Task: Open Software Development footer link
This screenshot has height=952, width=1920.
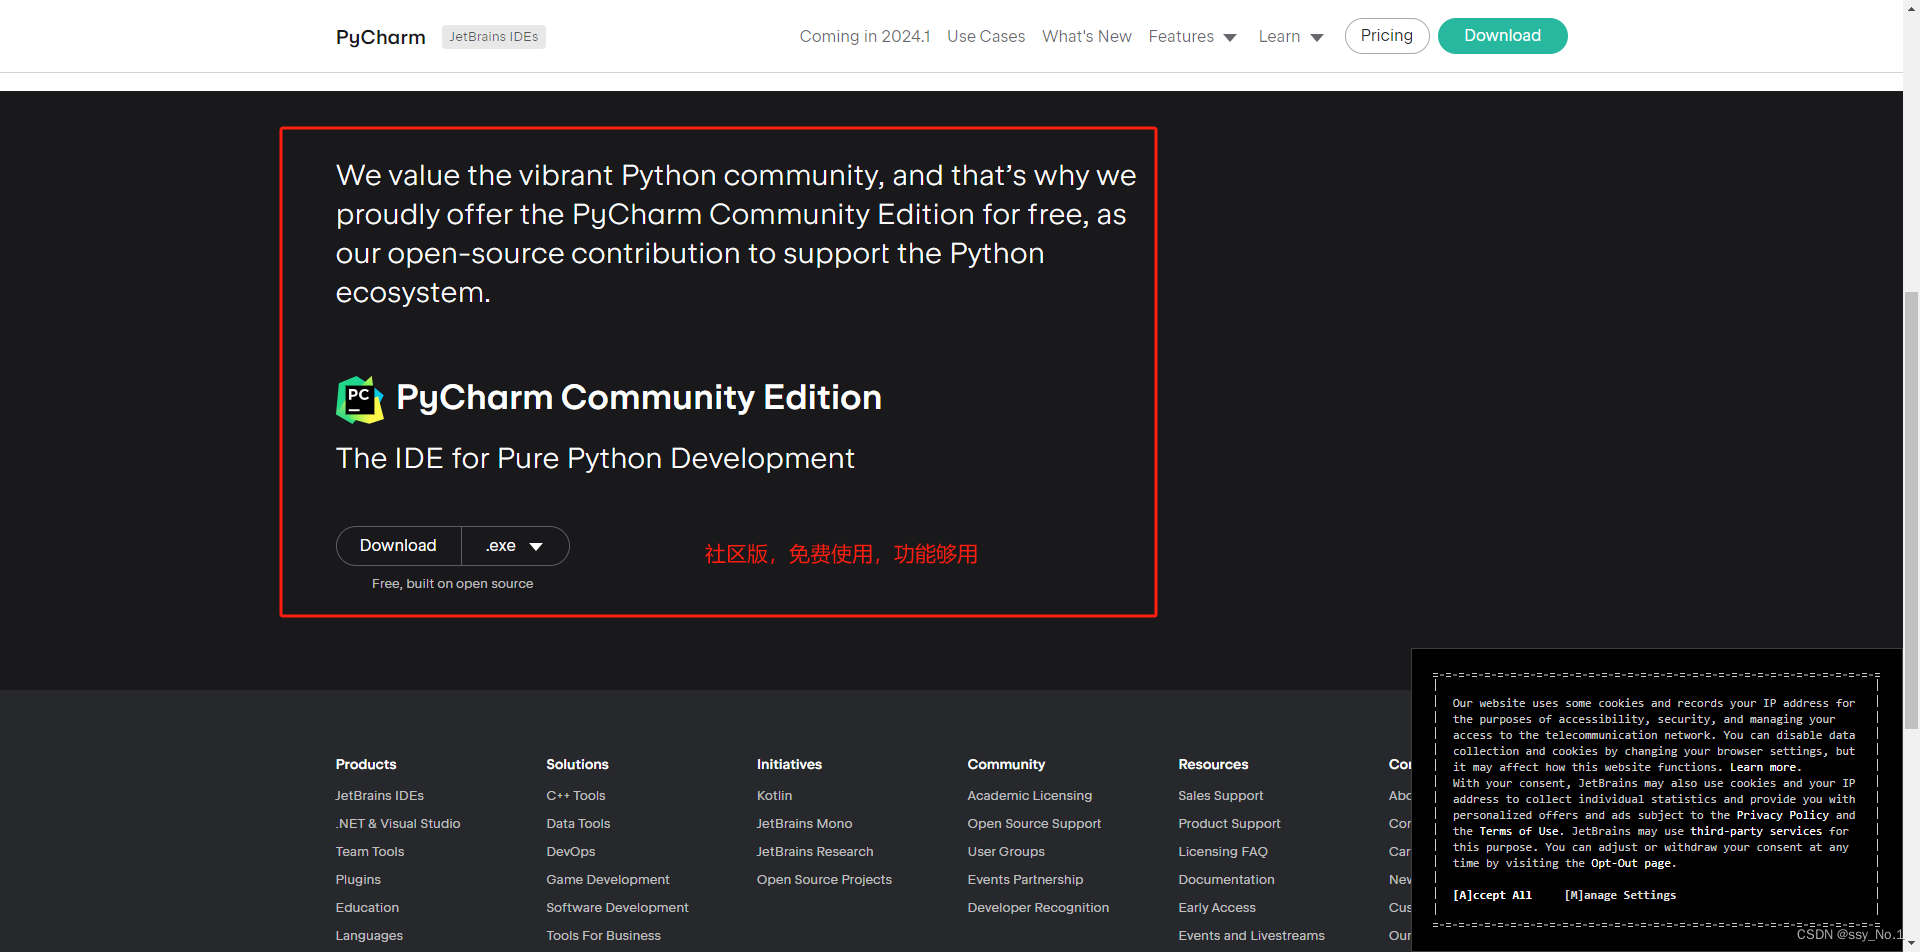Action: point(617,908)
